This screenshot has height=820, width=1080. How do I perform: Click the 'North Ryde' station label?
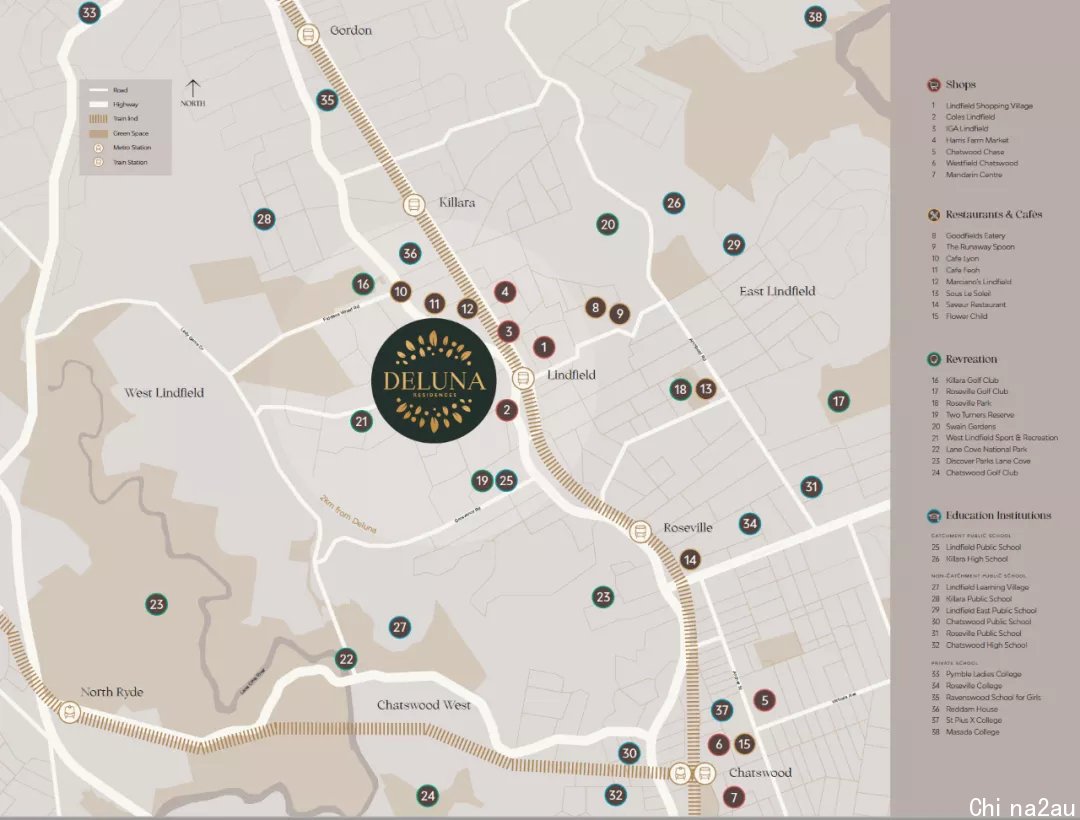(x=112, y=692)
